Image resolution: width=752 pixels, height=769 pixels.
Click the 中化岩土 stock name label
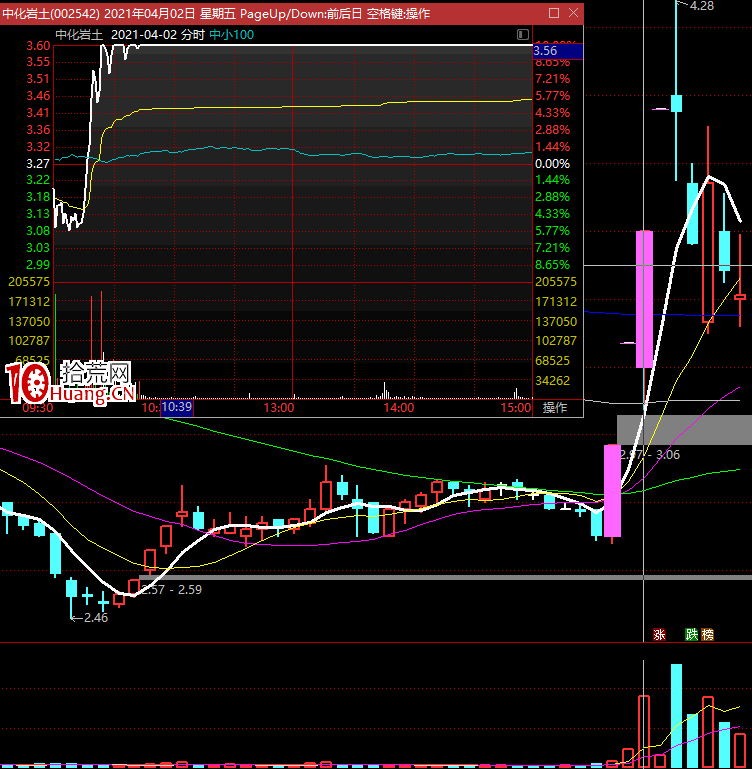(79, 35)
